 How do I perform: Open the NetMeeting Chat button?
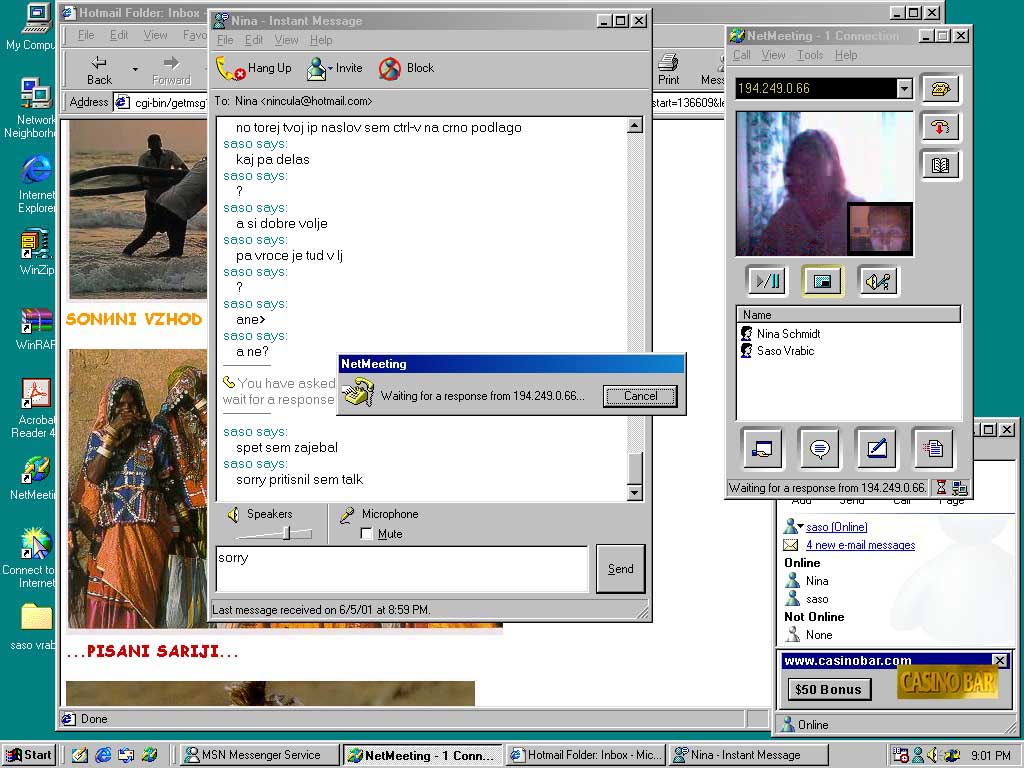pyautogui.click(x=819, y=448)
